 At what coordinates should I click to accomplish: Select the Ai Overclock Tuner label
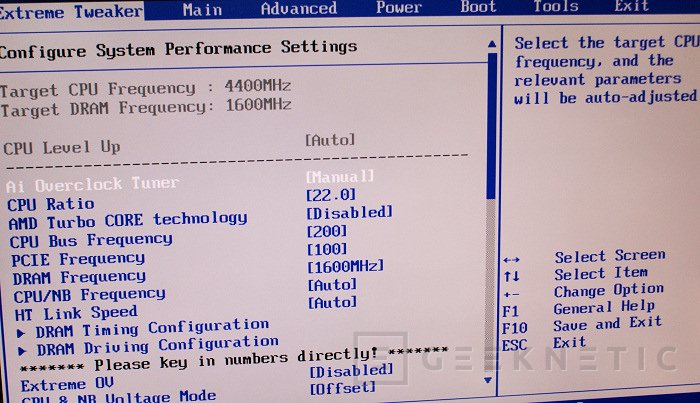coord(92,184)
